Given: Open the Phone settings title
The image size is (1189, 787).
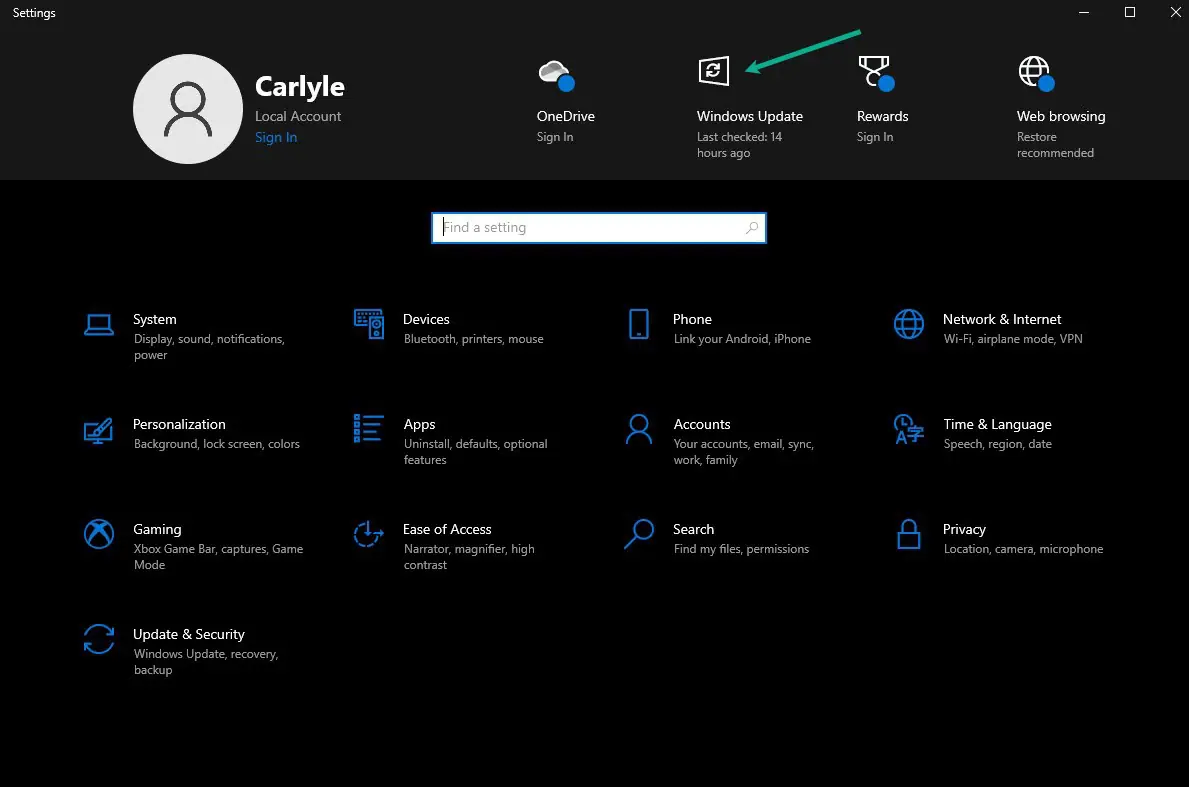Looking at the screenshot, I should pos(692,319).
